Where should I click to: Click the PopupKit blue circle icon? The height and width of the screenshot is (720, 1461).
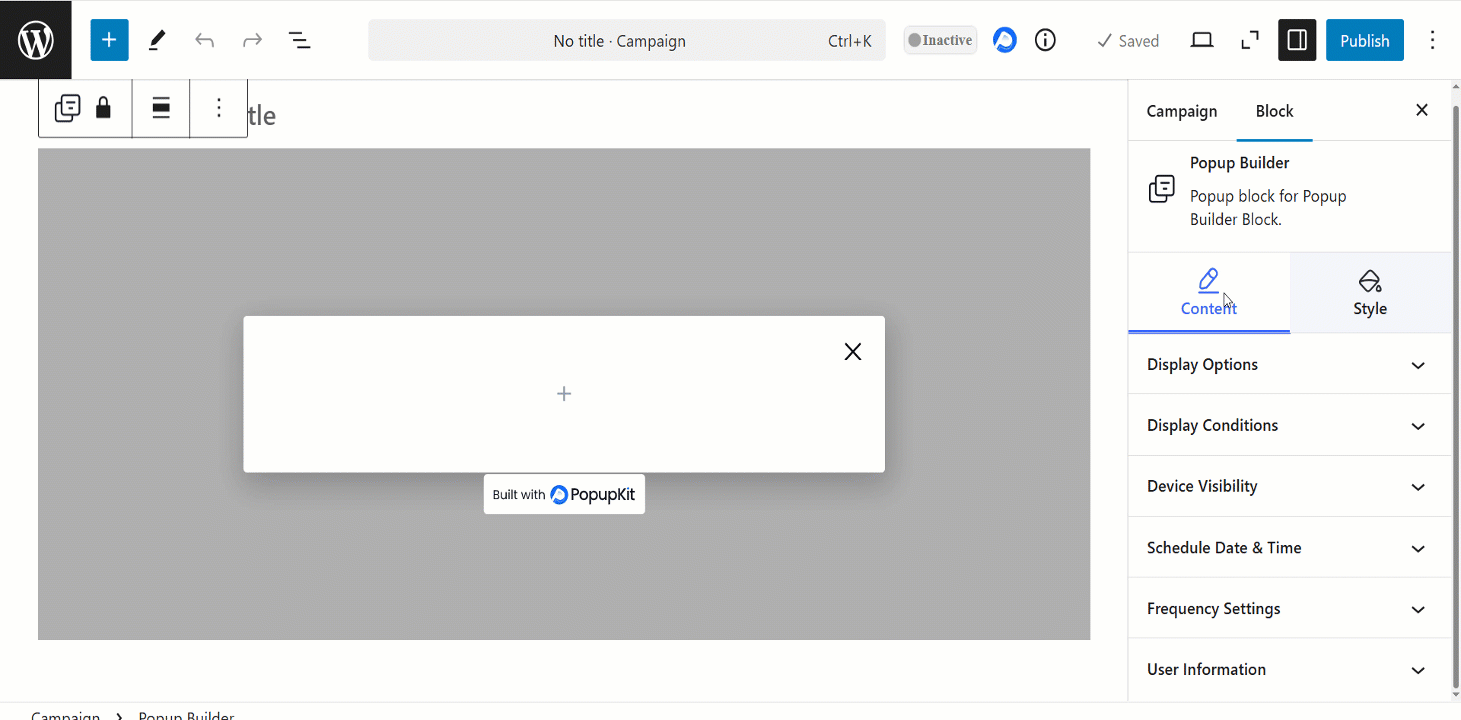(x=1005, y=40)
